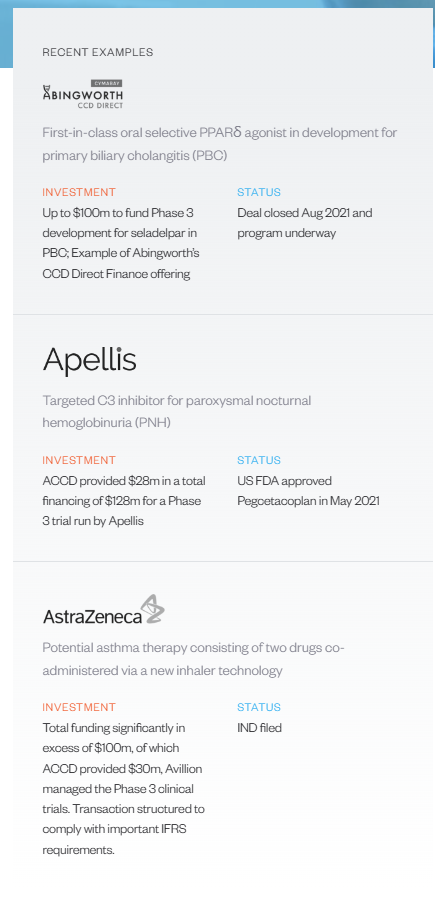Click the ACCD $28m financing paragraph

(124, 500)
